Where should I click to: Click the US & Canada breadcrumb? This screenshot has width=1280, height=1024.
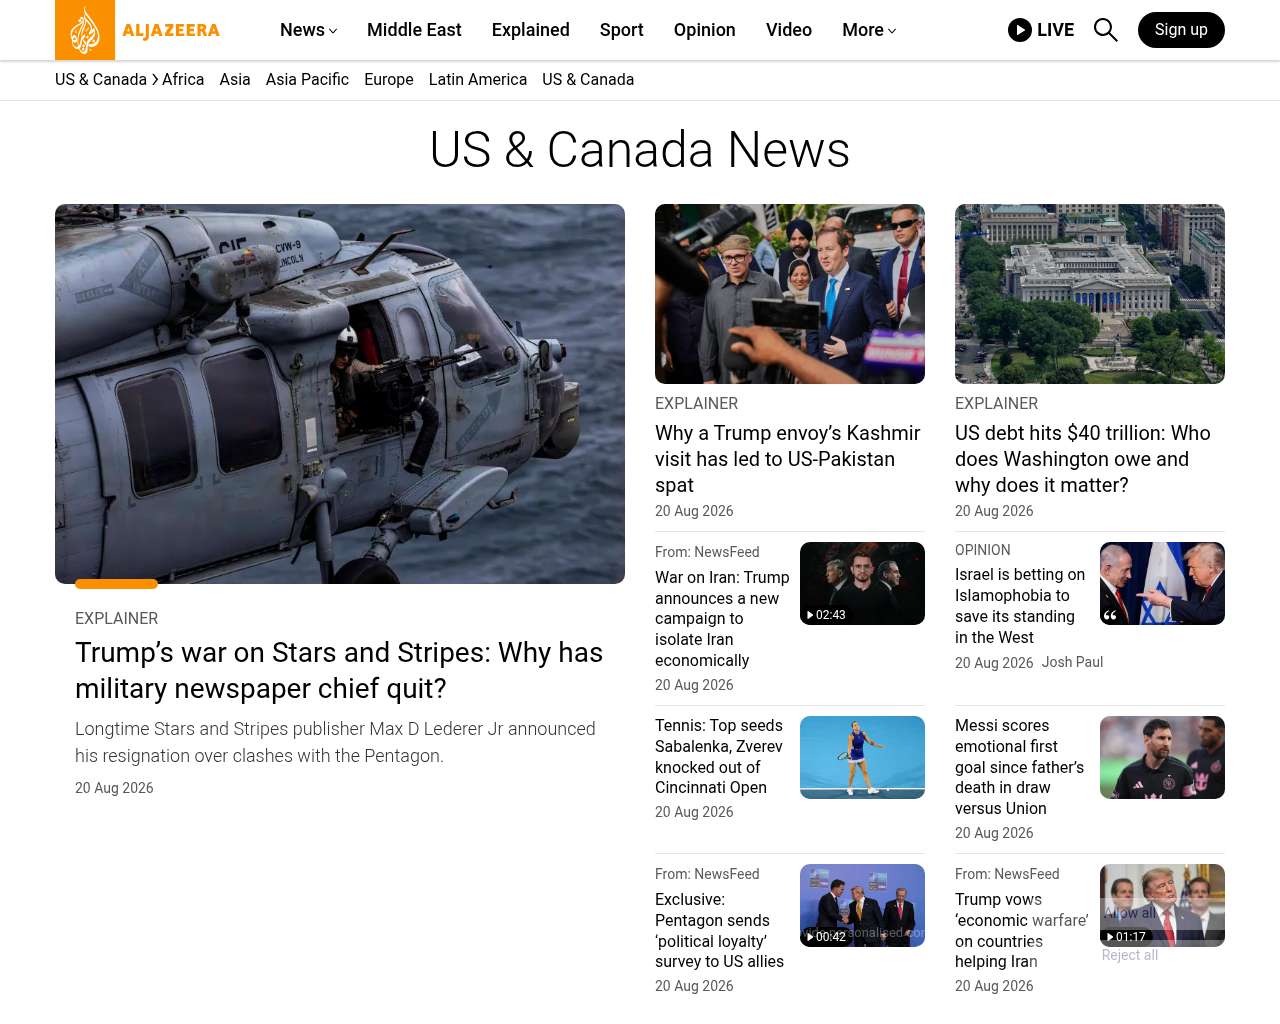point(101,80)
